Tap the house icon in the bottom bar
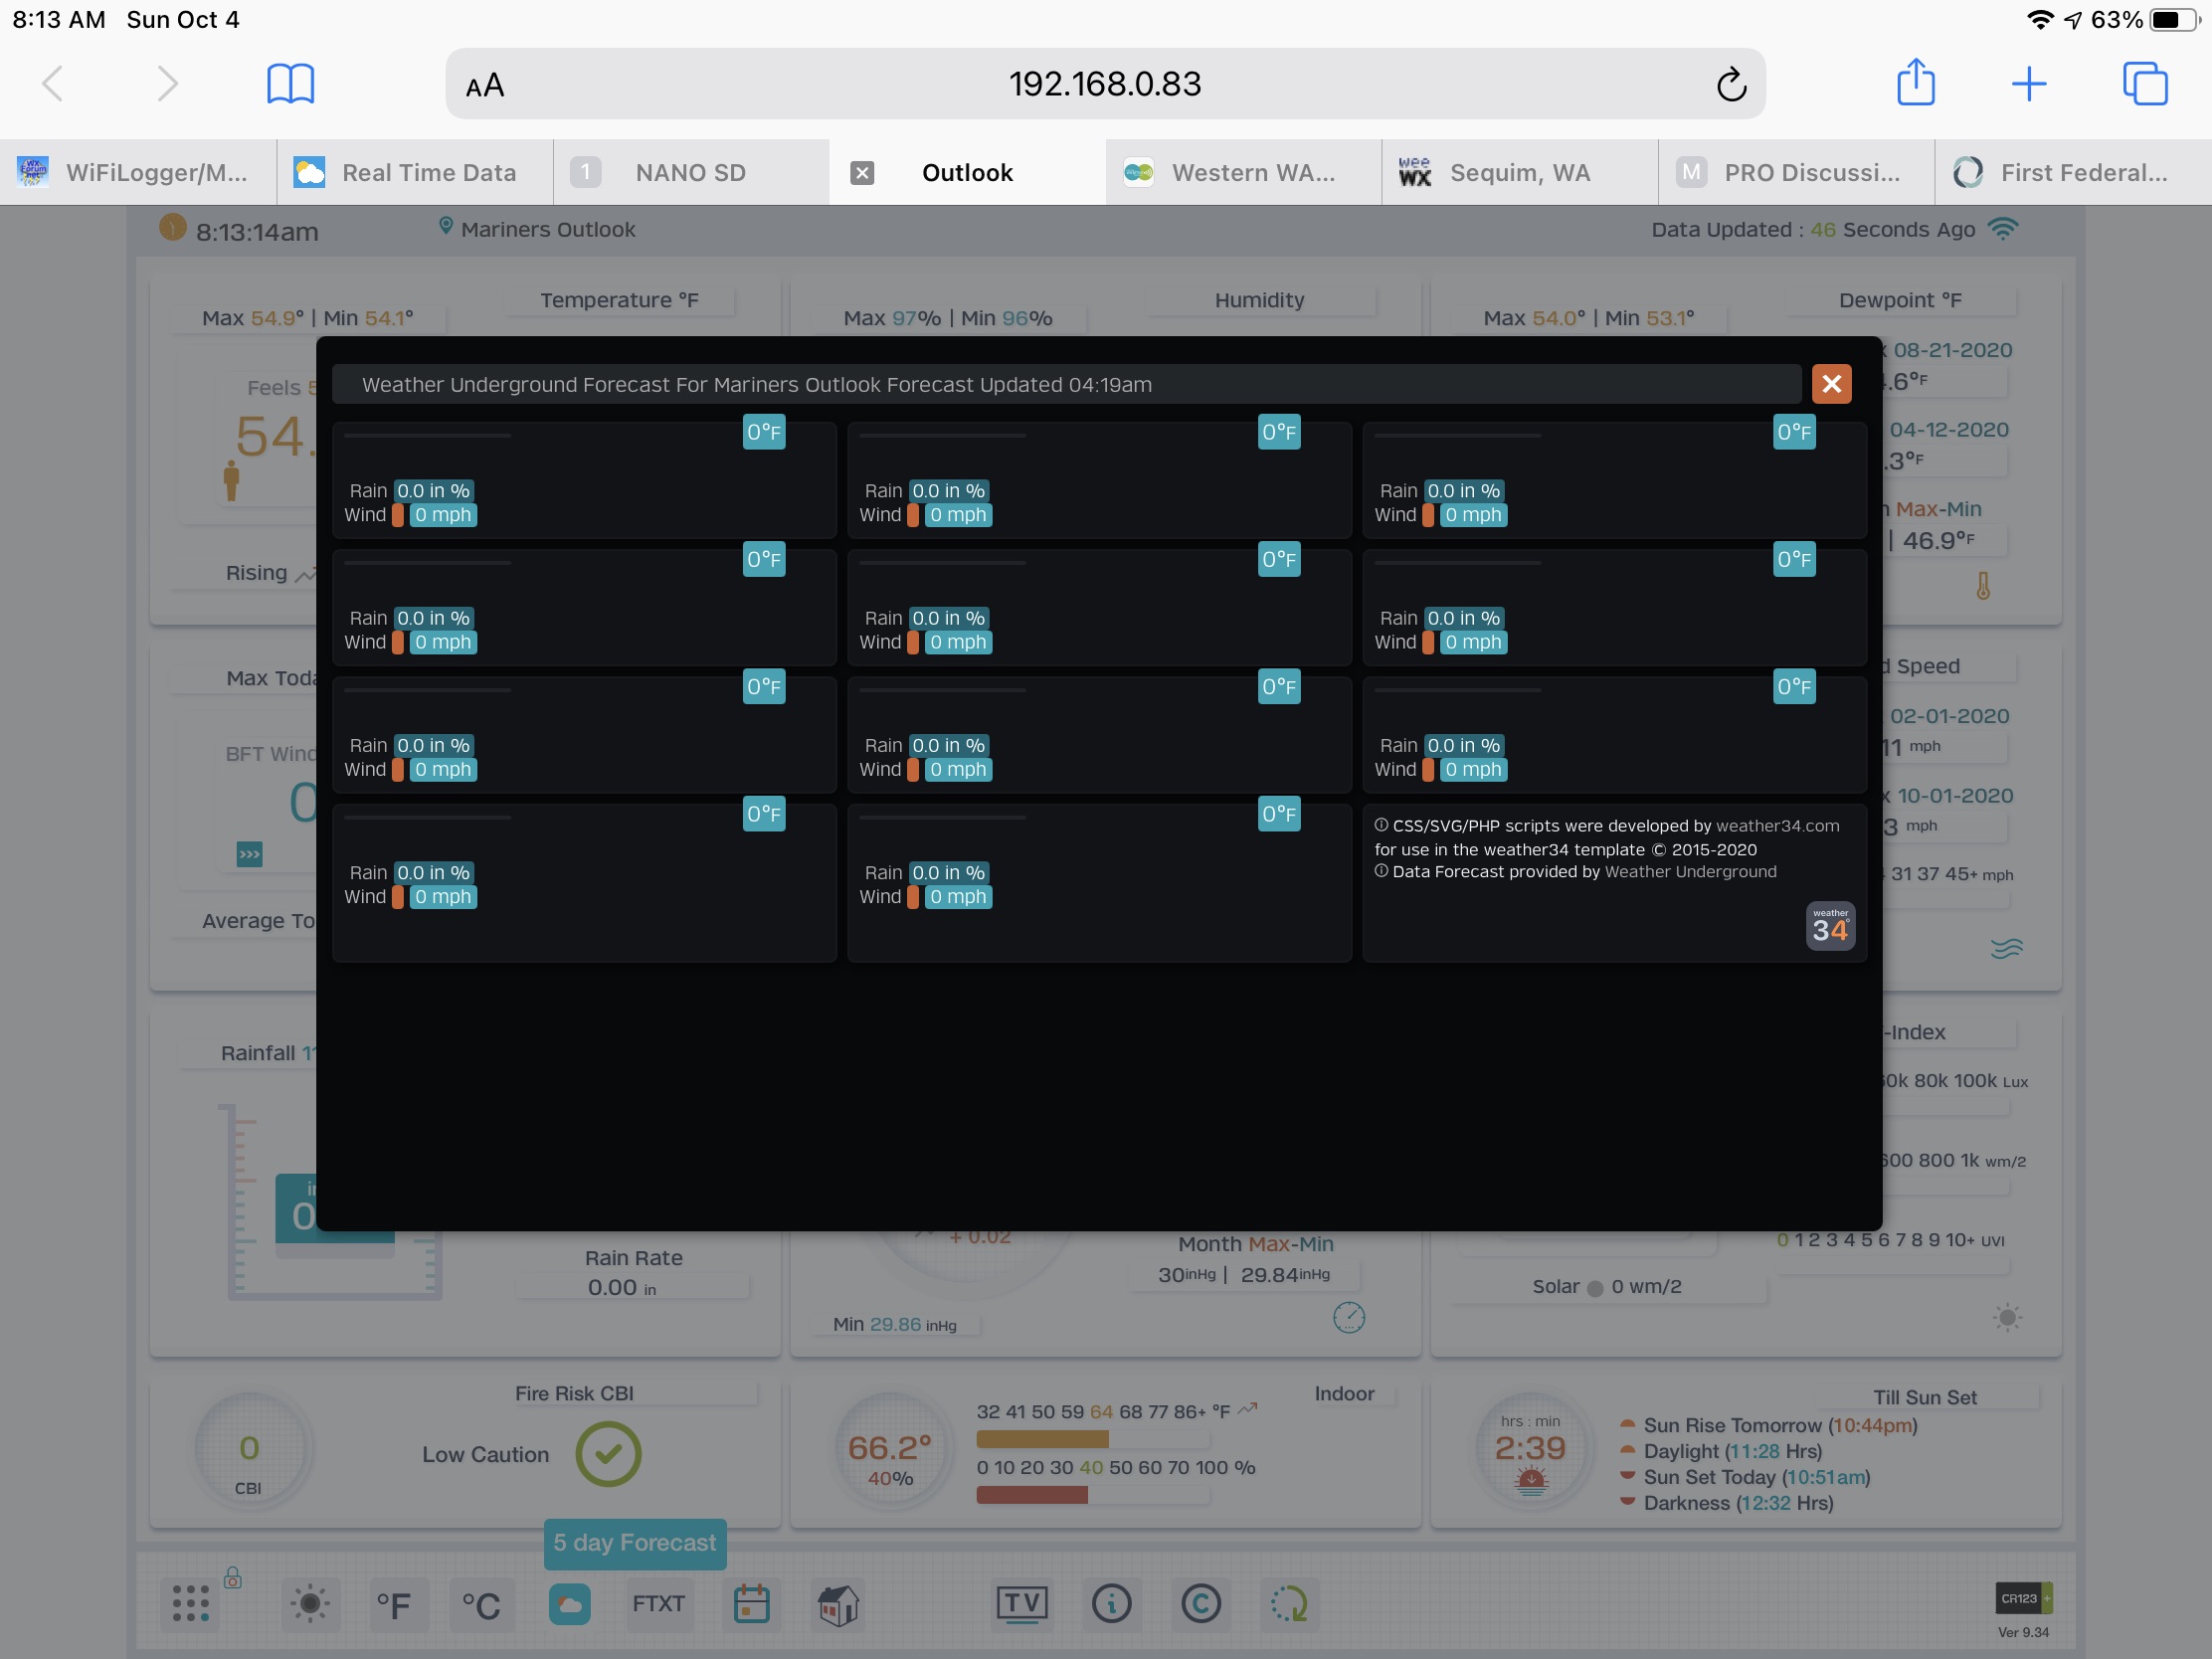The height and width of the screenshot is (1659, 2212). tap(838, 1605)
